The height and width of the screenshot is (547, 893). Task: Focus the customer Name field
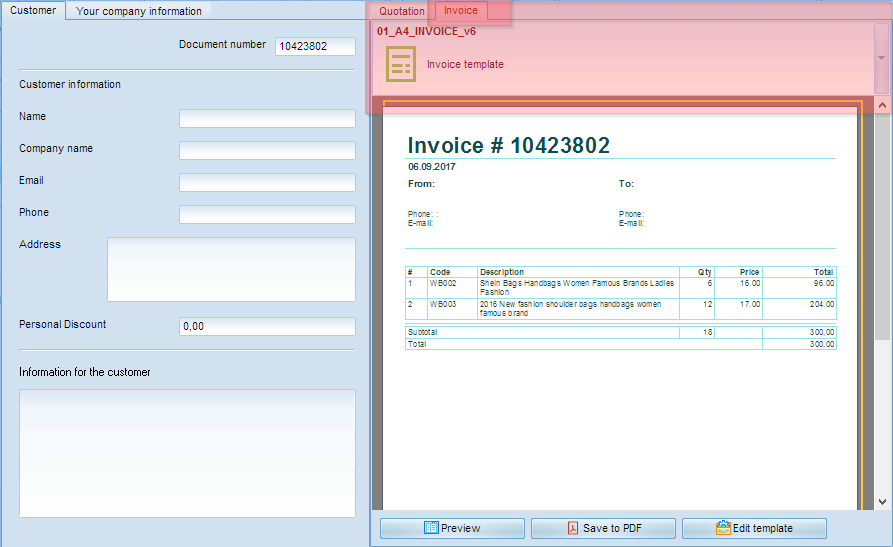[267, 118]
